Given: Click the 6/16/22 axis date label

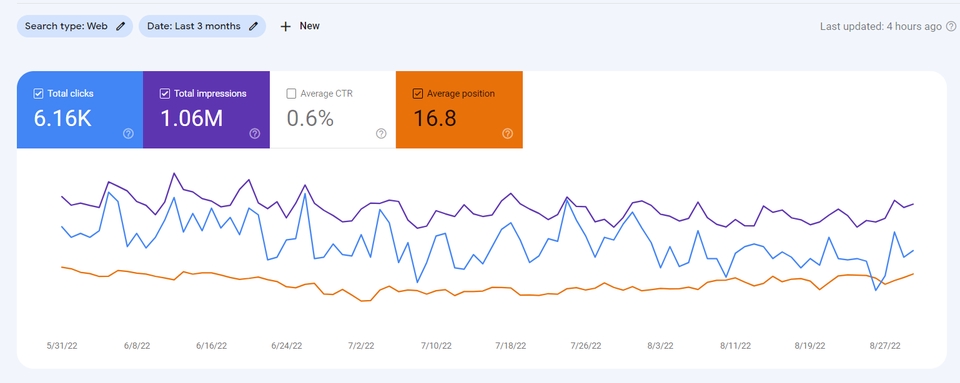Looking at the screenshot, I should (x=211, y=346).
